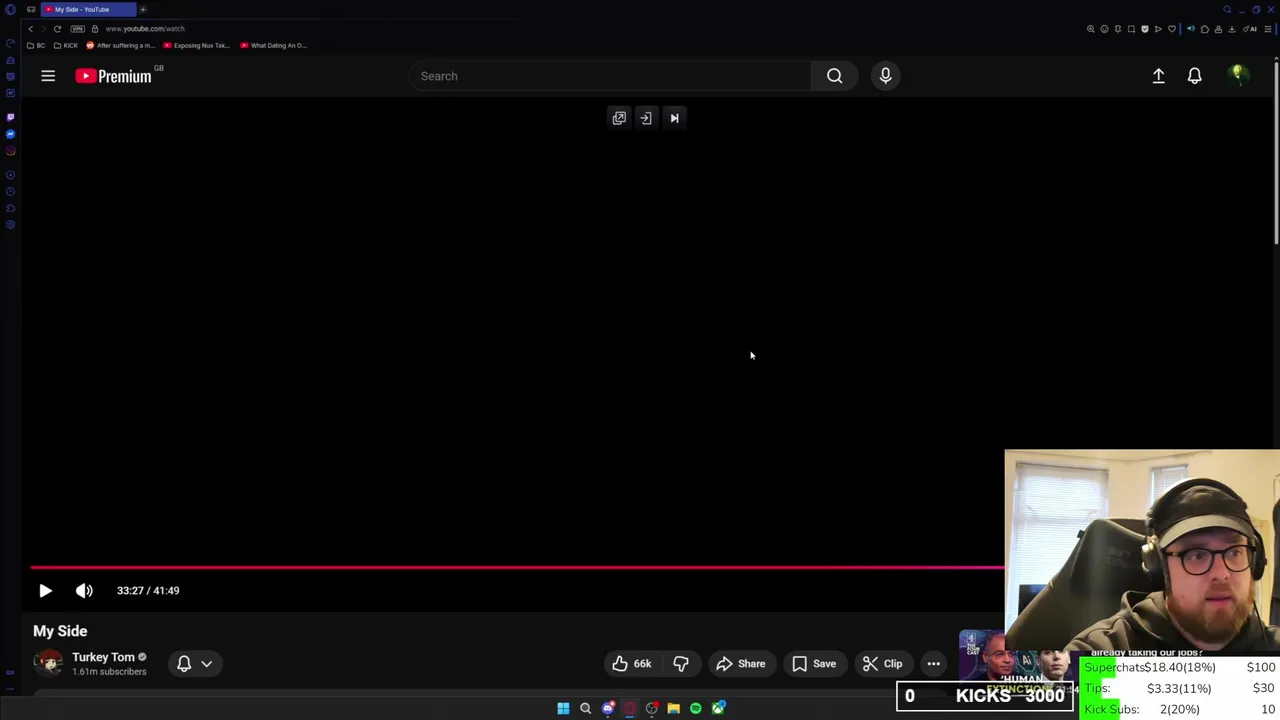Click the magnifier search button
Image resolution: width=1280 pixels, height=720 pixels.
click(x=834, y=76)
